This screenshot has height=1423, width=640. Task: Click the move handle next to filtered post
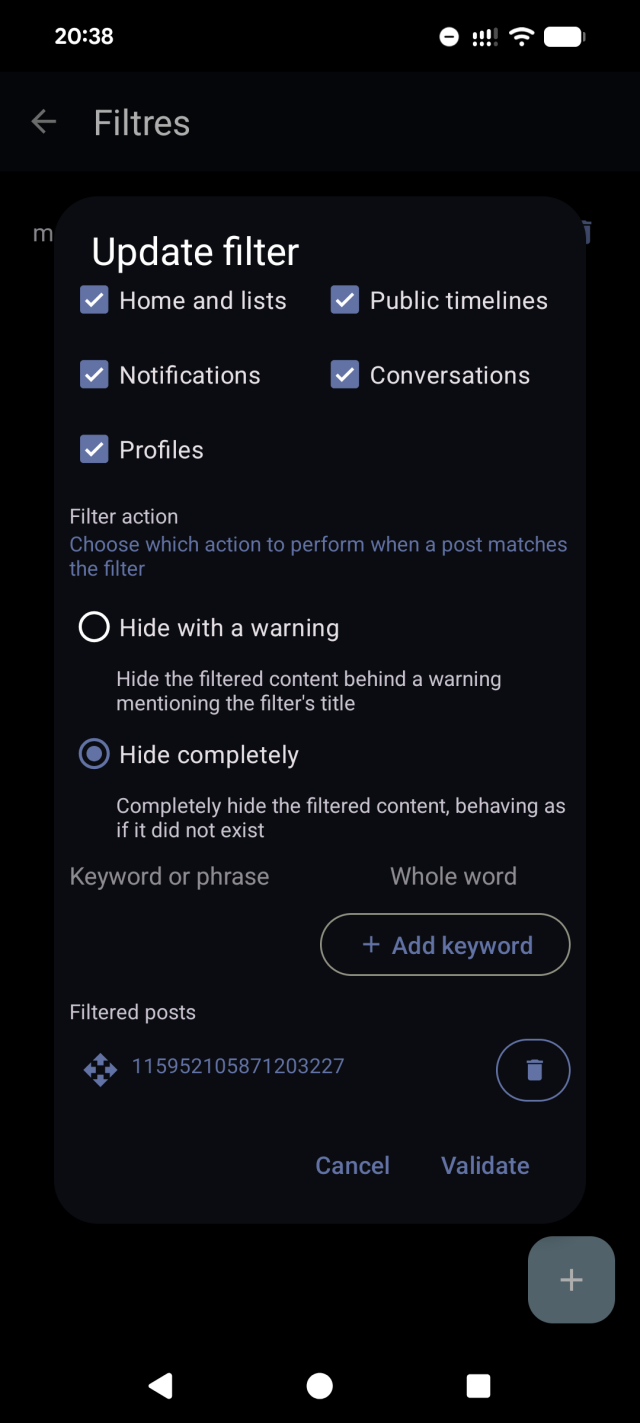coord(100,1069)
